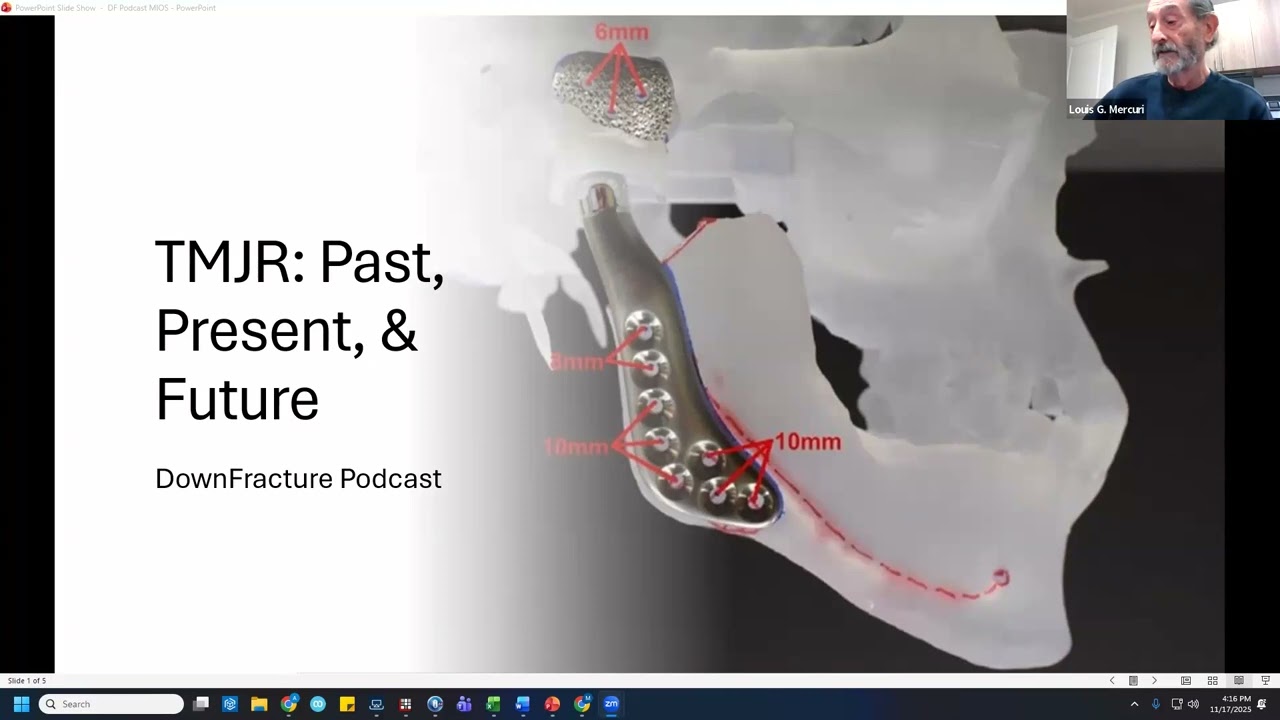Image resolution: width=1280 pixels, height=720 pixels.
Task: Start Slide Show view icon
Action: (x=1265, y=681)
